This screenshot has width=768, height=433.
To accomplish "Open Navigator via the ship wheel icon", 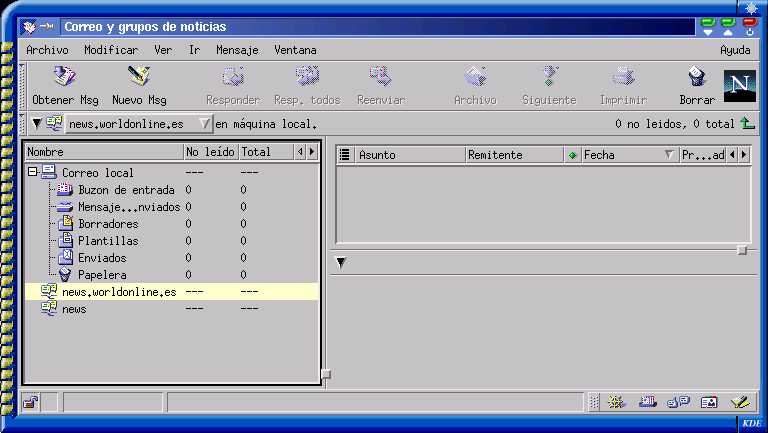I will coord(616,403).
